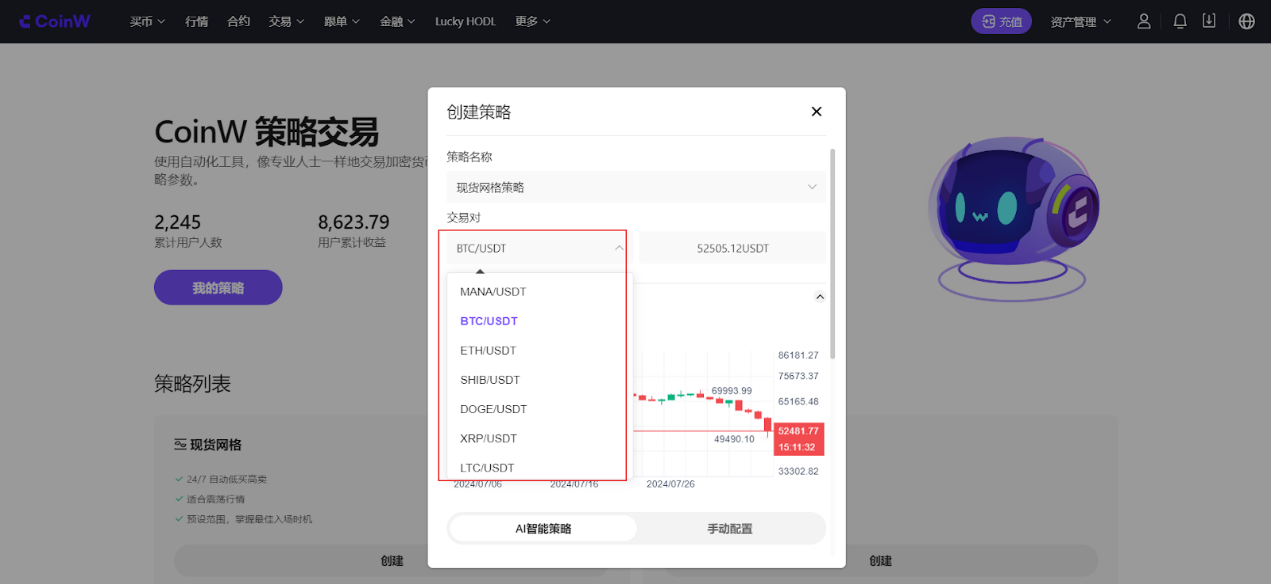Open the language globe icon
Screen dimensions: 1271x584
(x=1246, y=21)
